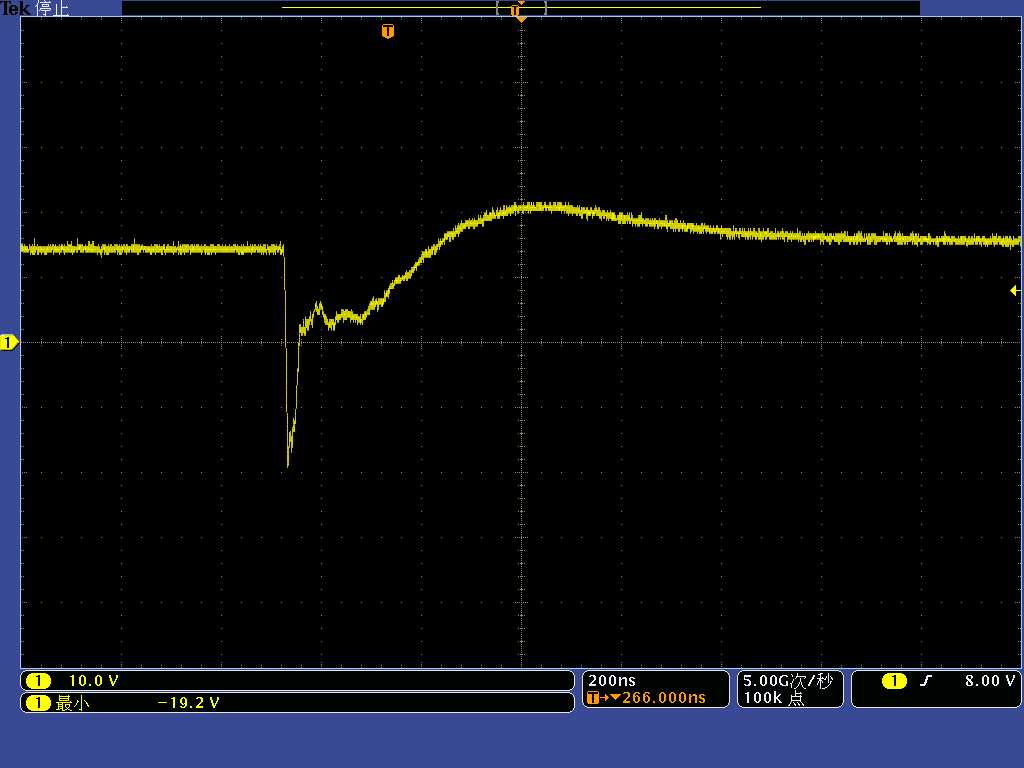Click the 最小 measurement label
Image resolution: width=1024 pixels, height=768 pixels.
click(x=72, y=703)
